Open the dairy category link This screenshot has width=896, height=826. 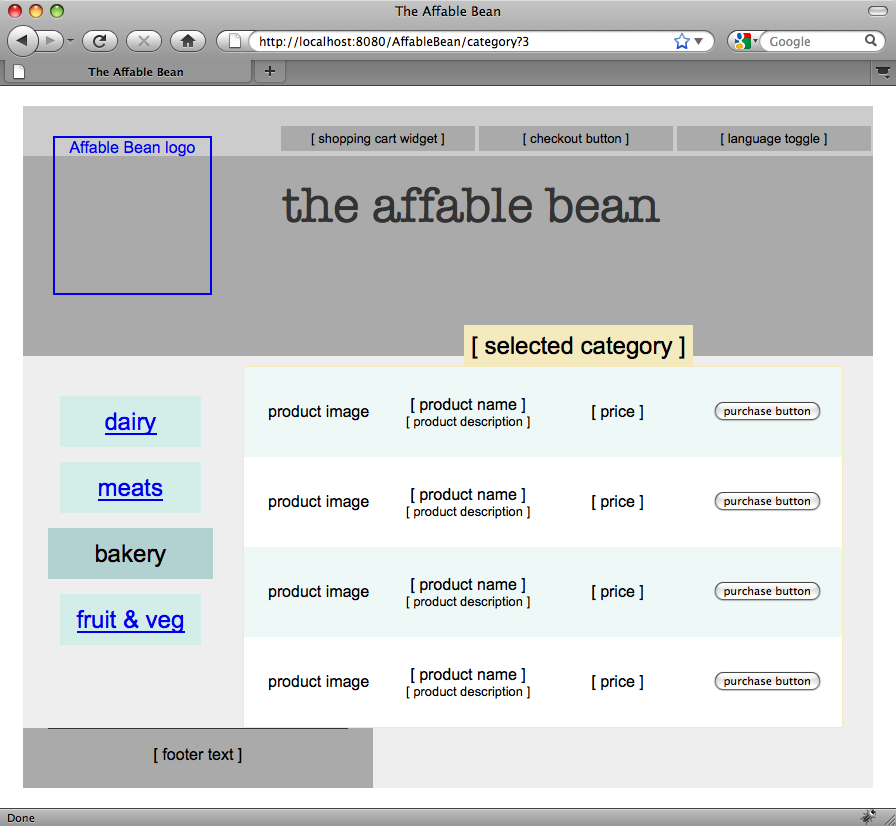point(130,422)
